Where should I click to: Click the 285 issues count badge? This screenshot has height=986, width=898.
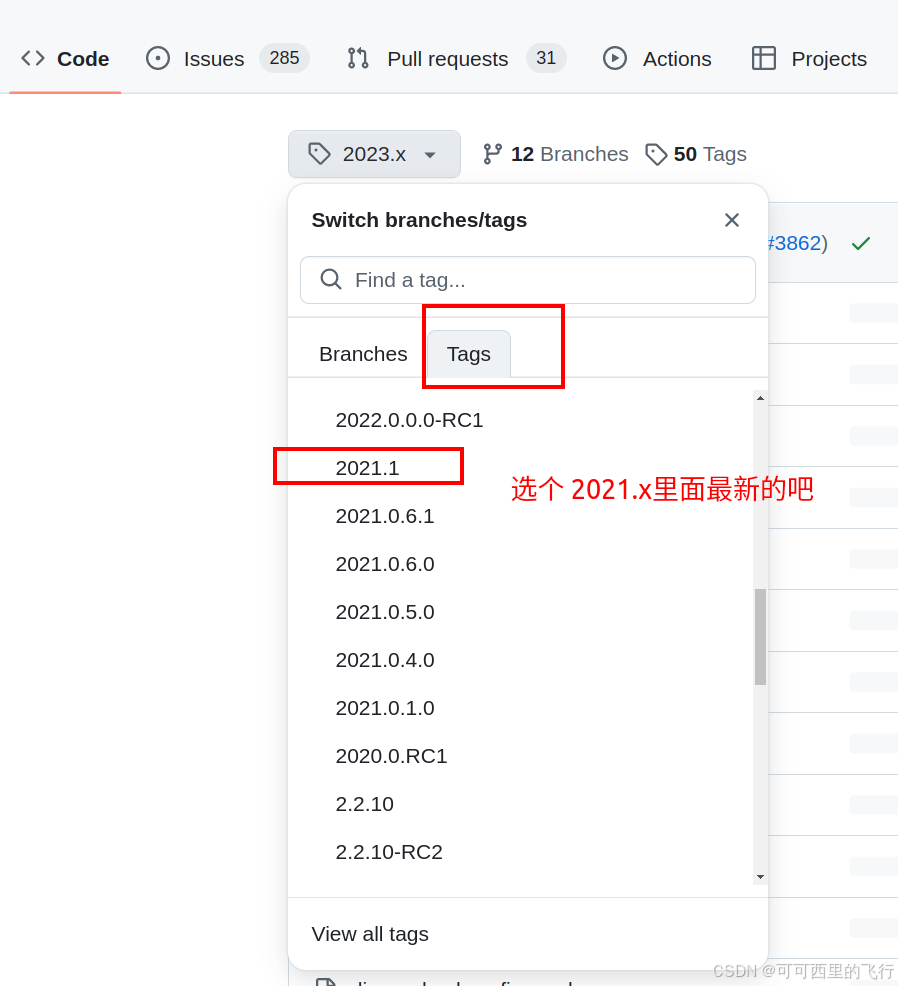tap(284, 58)
